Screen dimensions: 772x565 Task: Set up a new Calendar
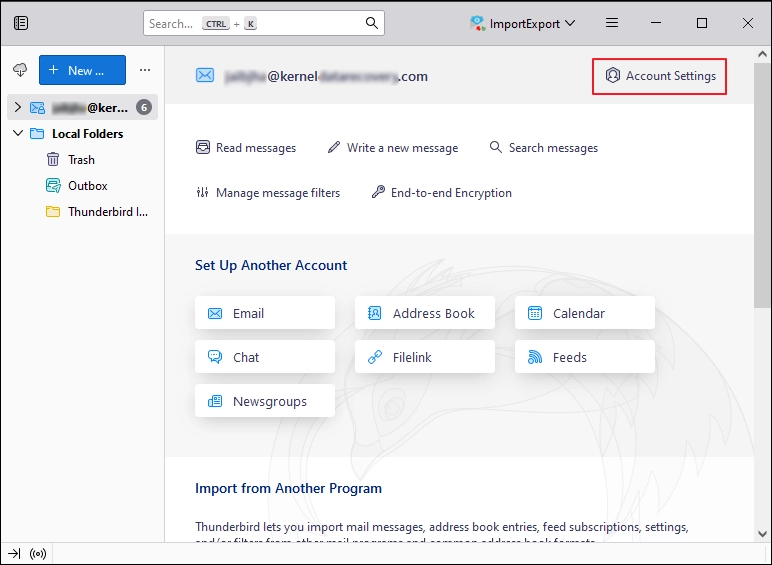point(585,313)
